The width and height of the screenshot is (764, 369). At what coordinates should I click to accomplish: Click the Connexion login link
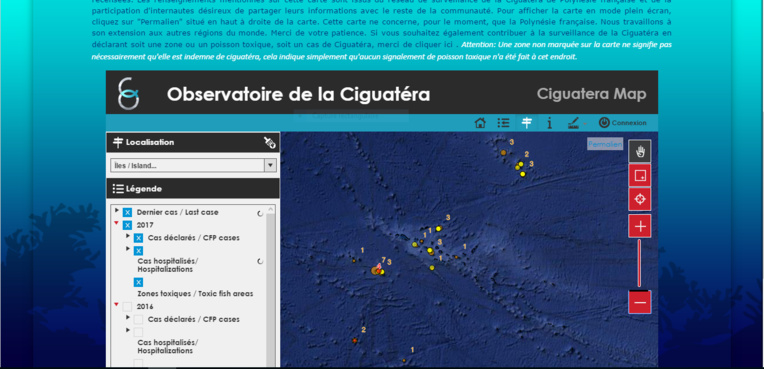(629, 123)
